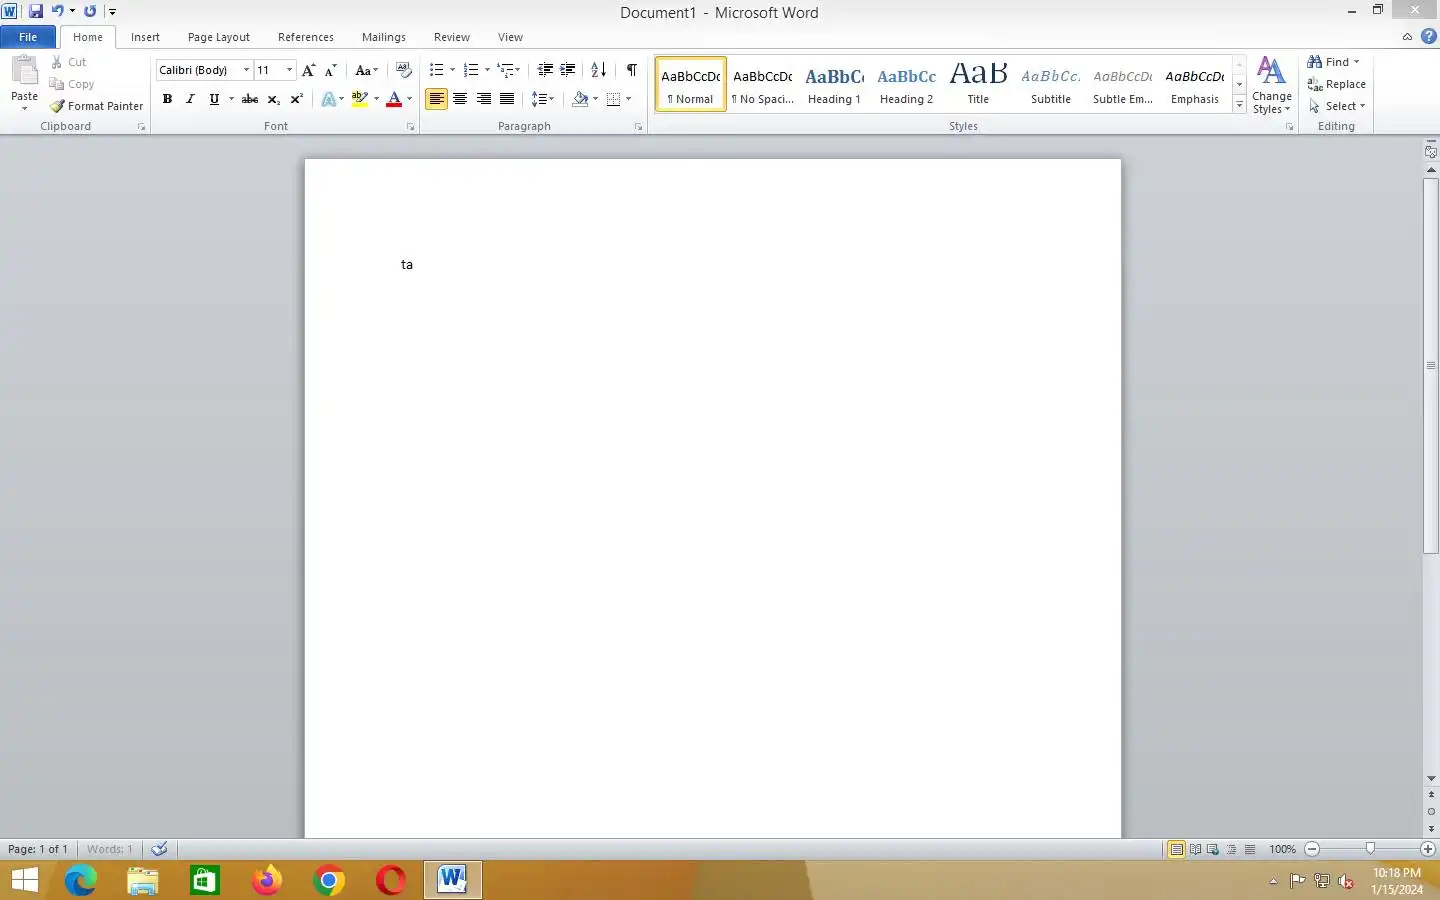Switch to the Page Layout tab

point(219,37)
